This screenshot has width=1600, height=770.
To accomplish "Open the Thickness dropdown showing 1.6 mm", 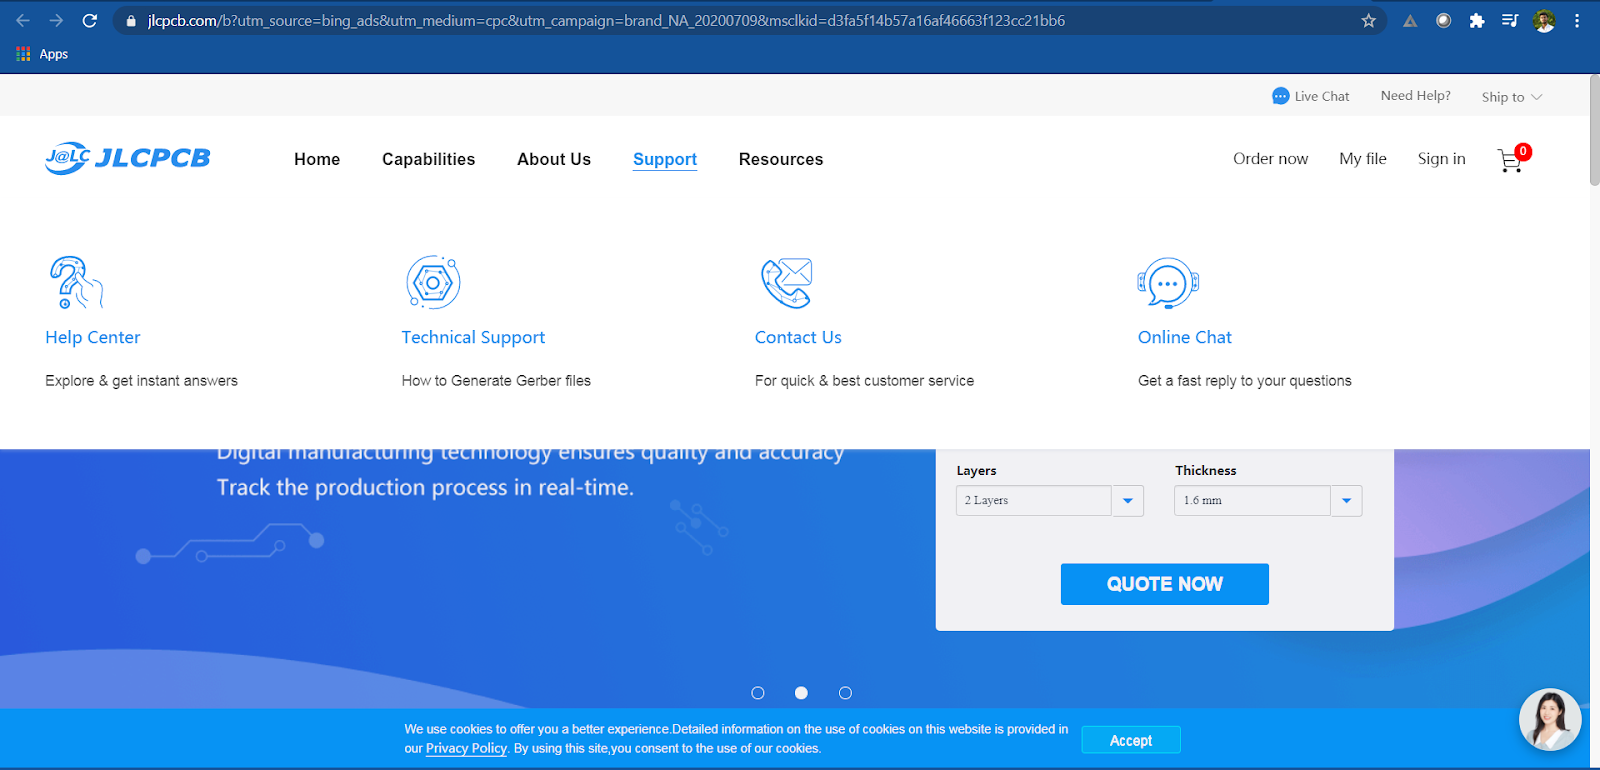I will pos(1268,500).
